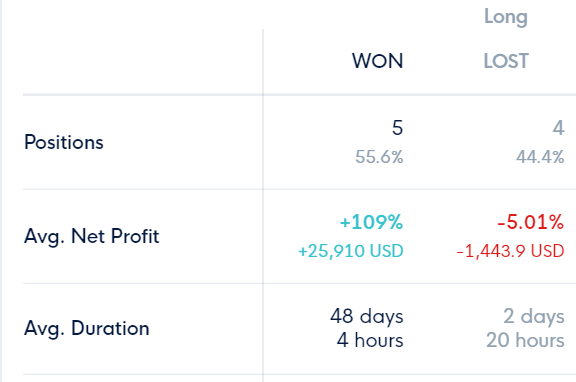576x382 pixels.
Task: Click the 48 days duration text
Action: tap(367, 316)
